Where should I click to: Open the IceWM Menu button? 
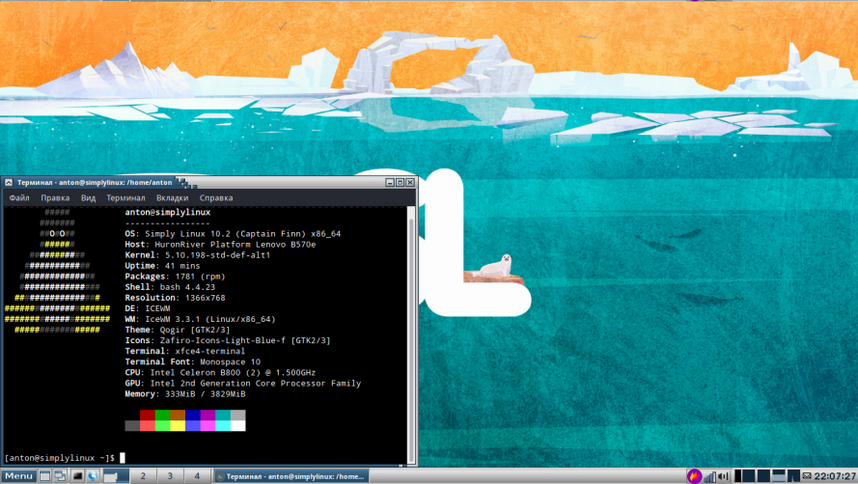pyautogui.click(x=19, y=476)
